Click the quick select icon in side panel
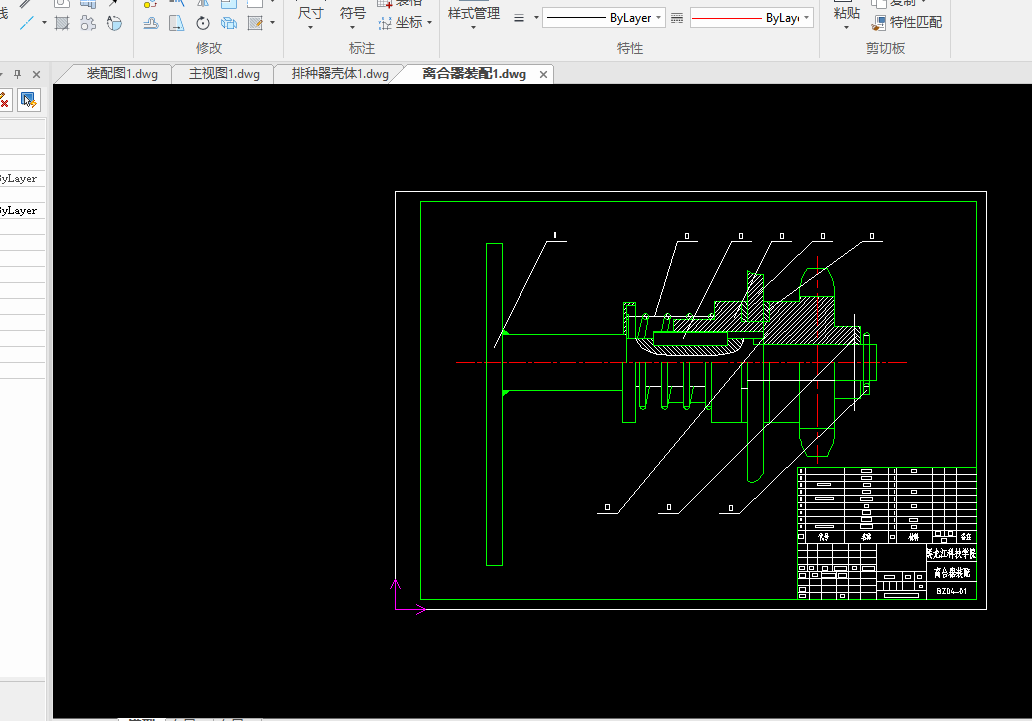Viewport: 1032px width, 721px height. 28,99
